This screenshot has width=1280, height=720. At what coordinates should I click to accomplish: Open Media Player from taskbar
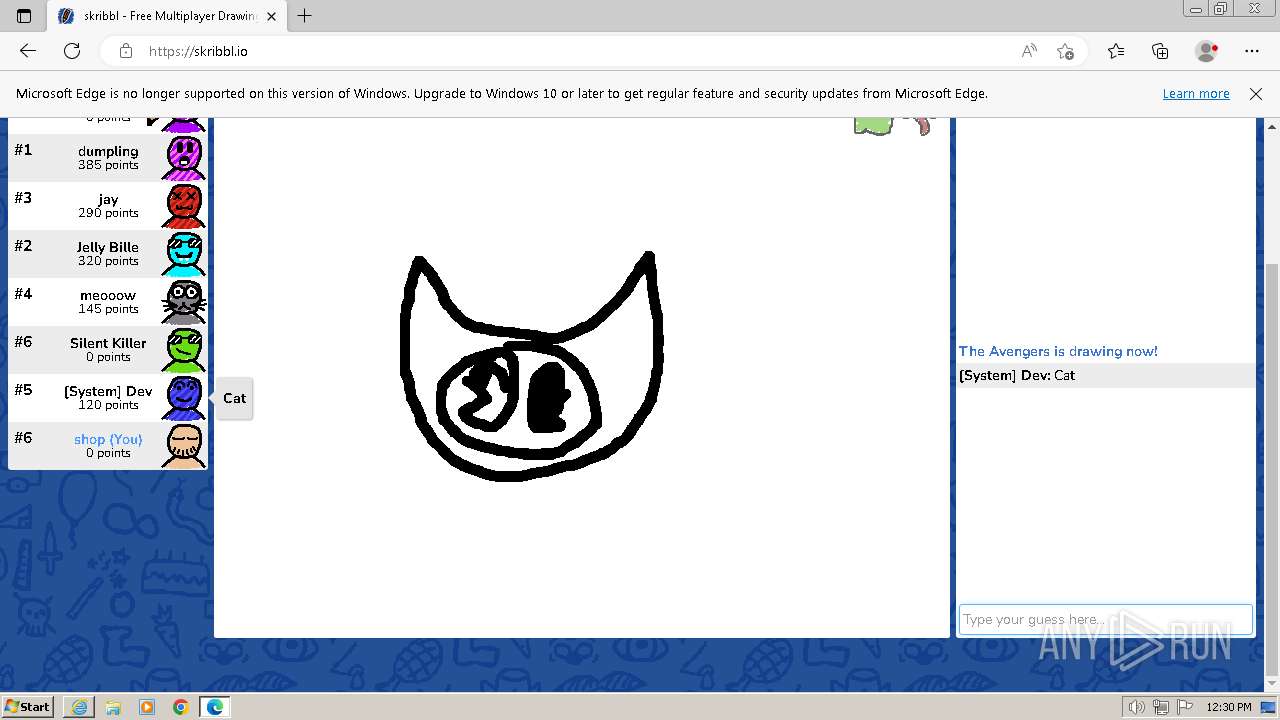(147, 707)
